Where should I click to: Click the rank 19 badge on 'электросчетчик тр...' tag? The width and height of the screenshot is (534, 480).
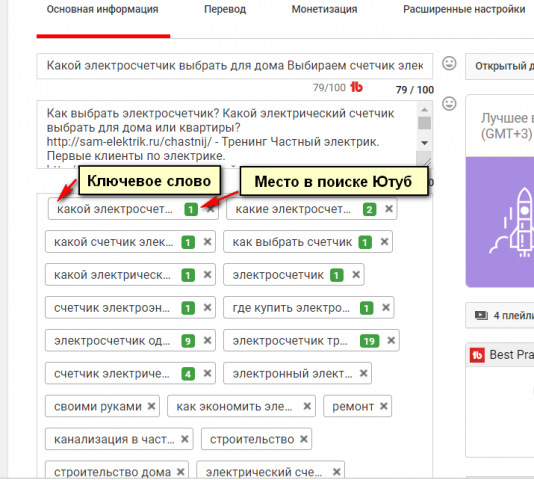(x=370, y=341)
